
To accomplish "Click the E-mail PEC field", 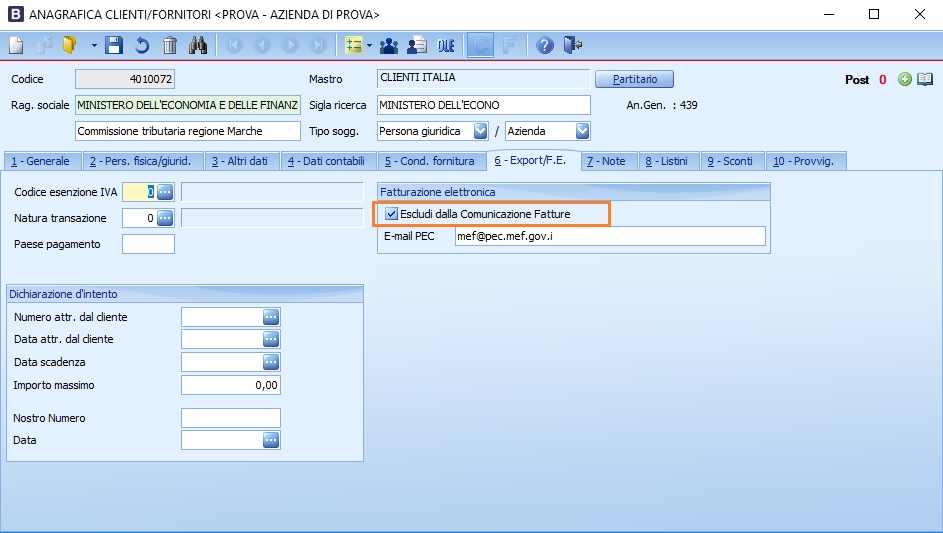I will (x=610, y=236).
